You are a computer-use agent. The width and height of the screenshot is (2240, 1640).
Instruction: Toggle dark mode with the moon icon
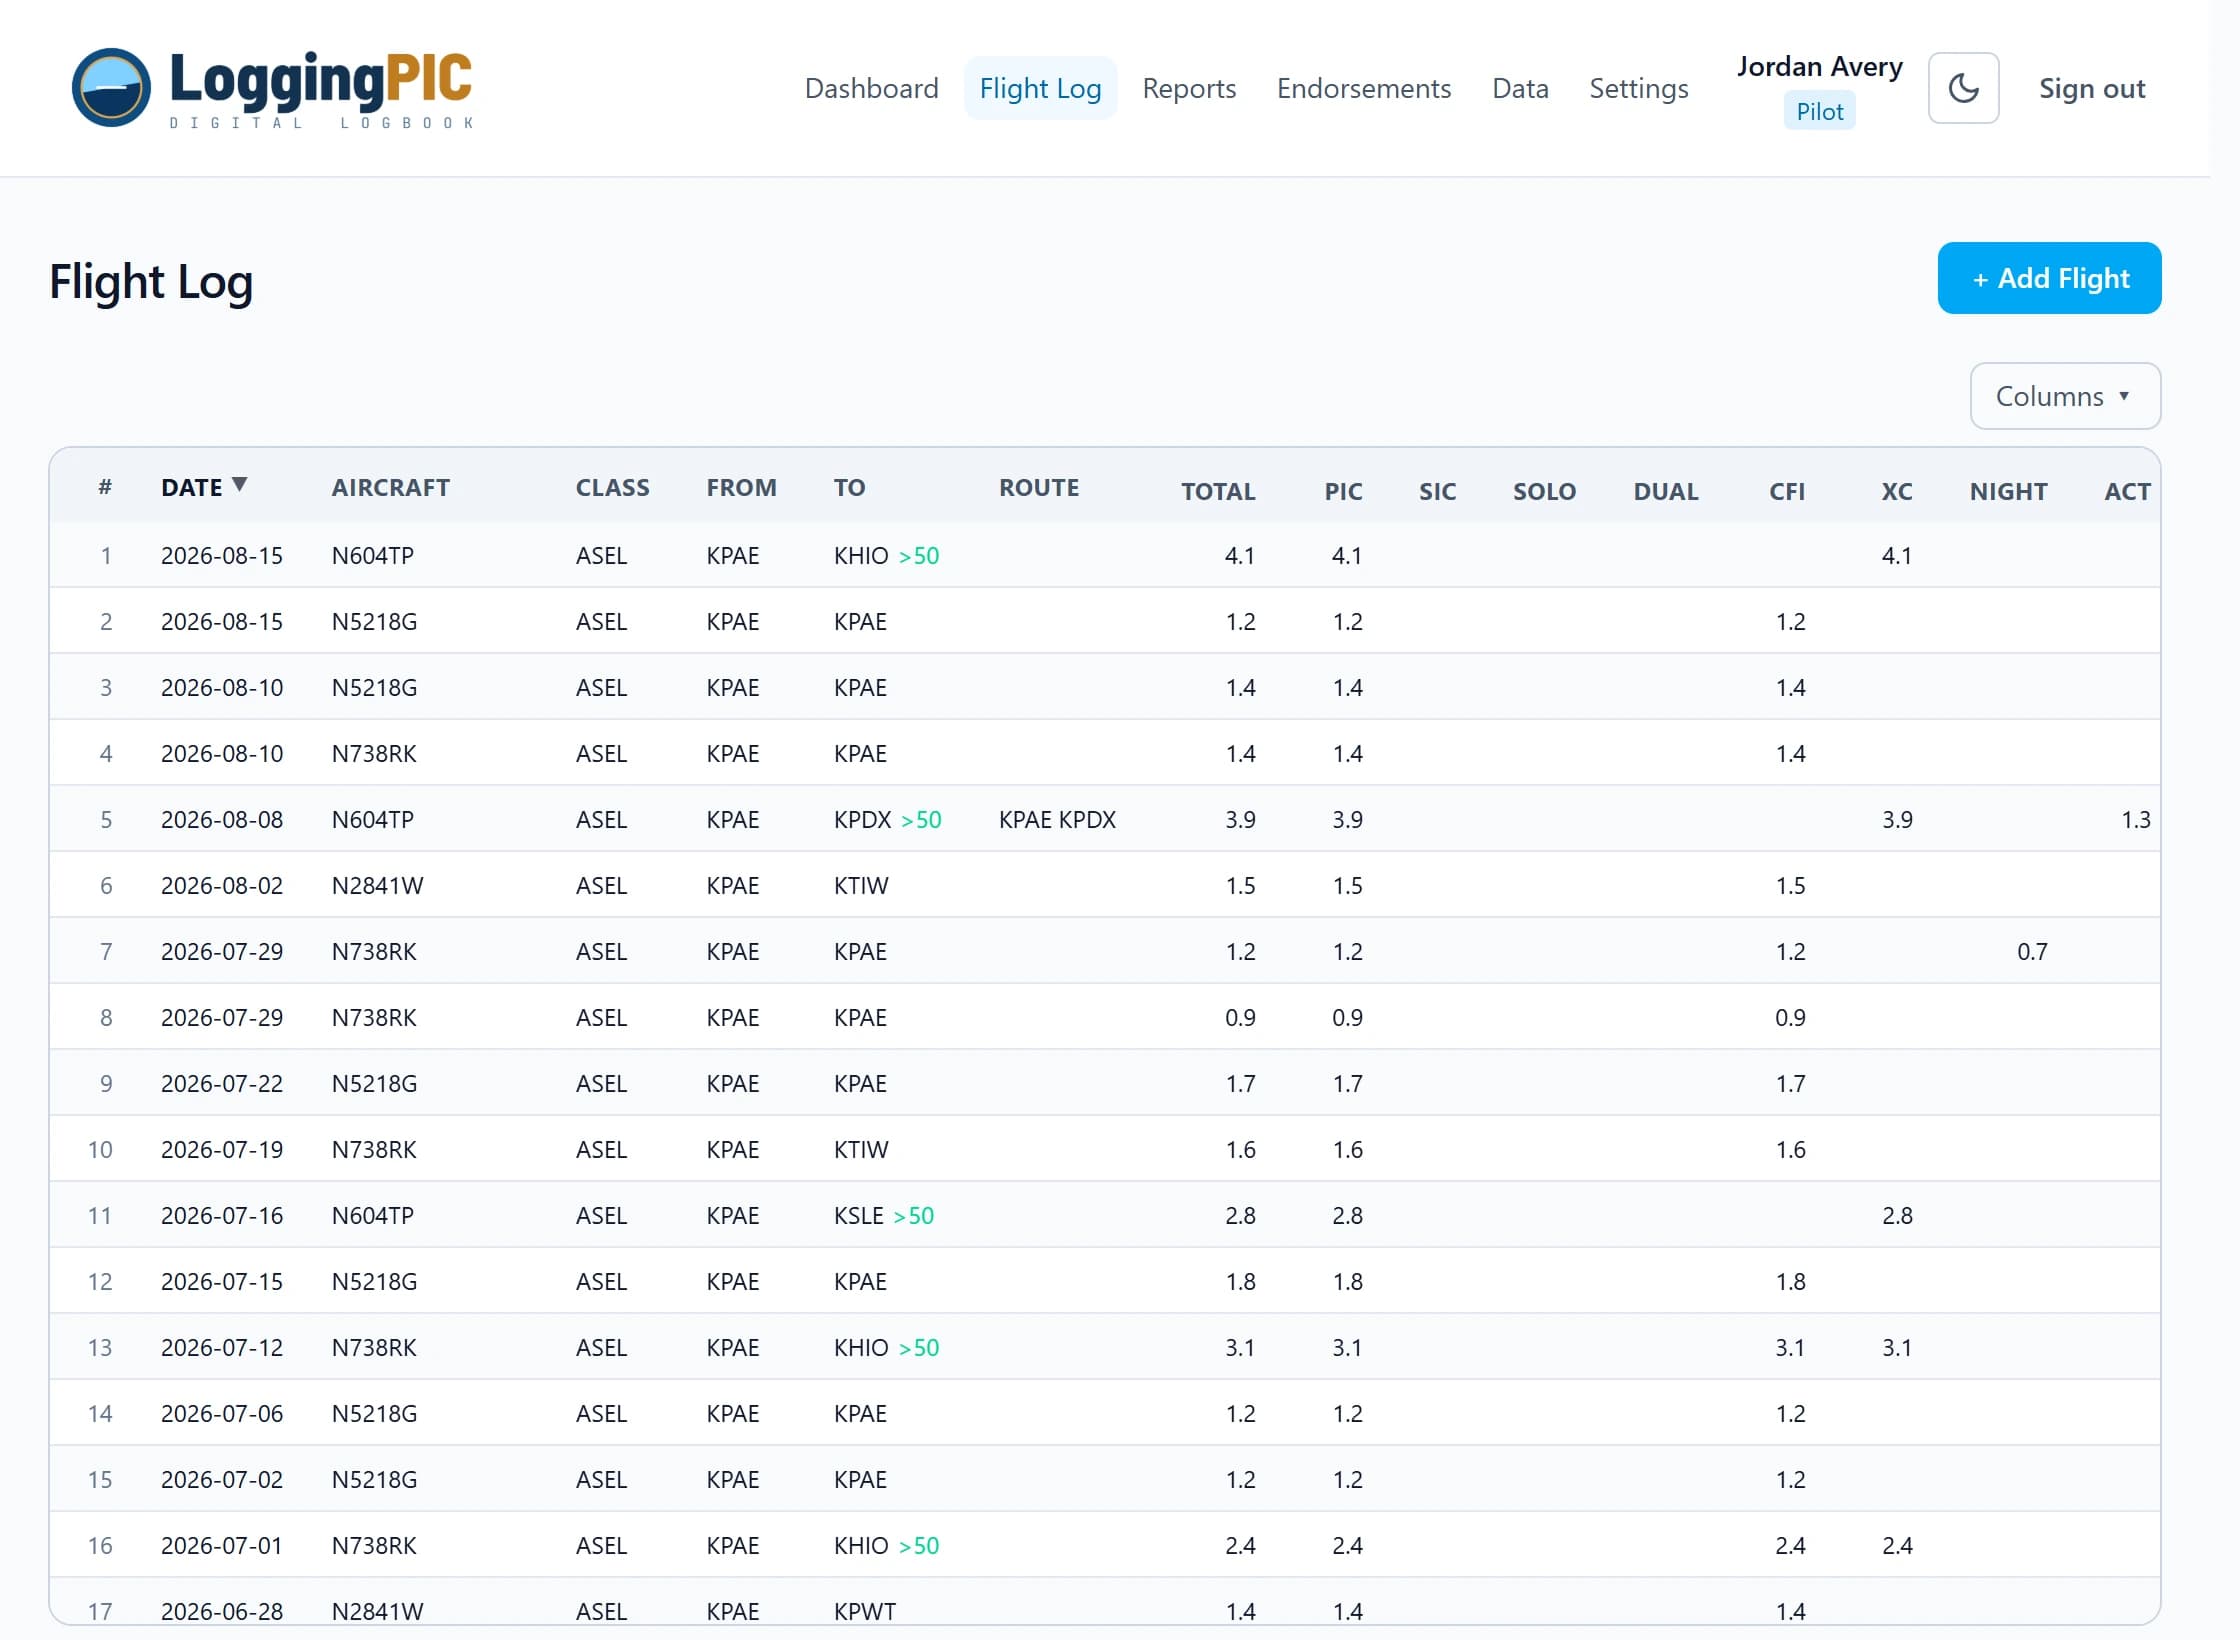tap(1963, 88)
